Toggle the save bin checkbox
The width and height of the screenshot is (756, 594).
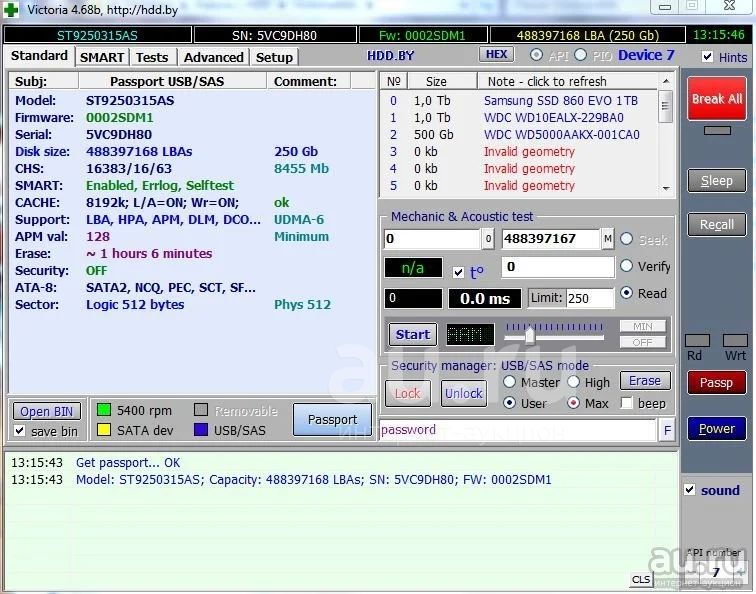[x=20, y=430]
